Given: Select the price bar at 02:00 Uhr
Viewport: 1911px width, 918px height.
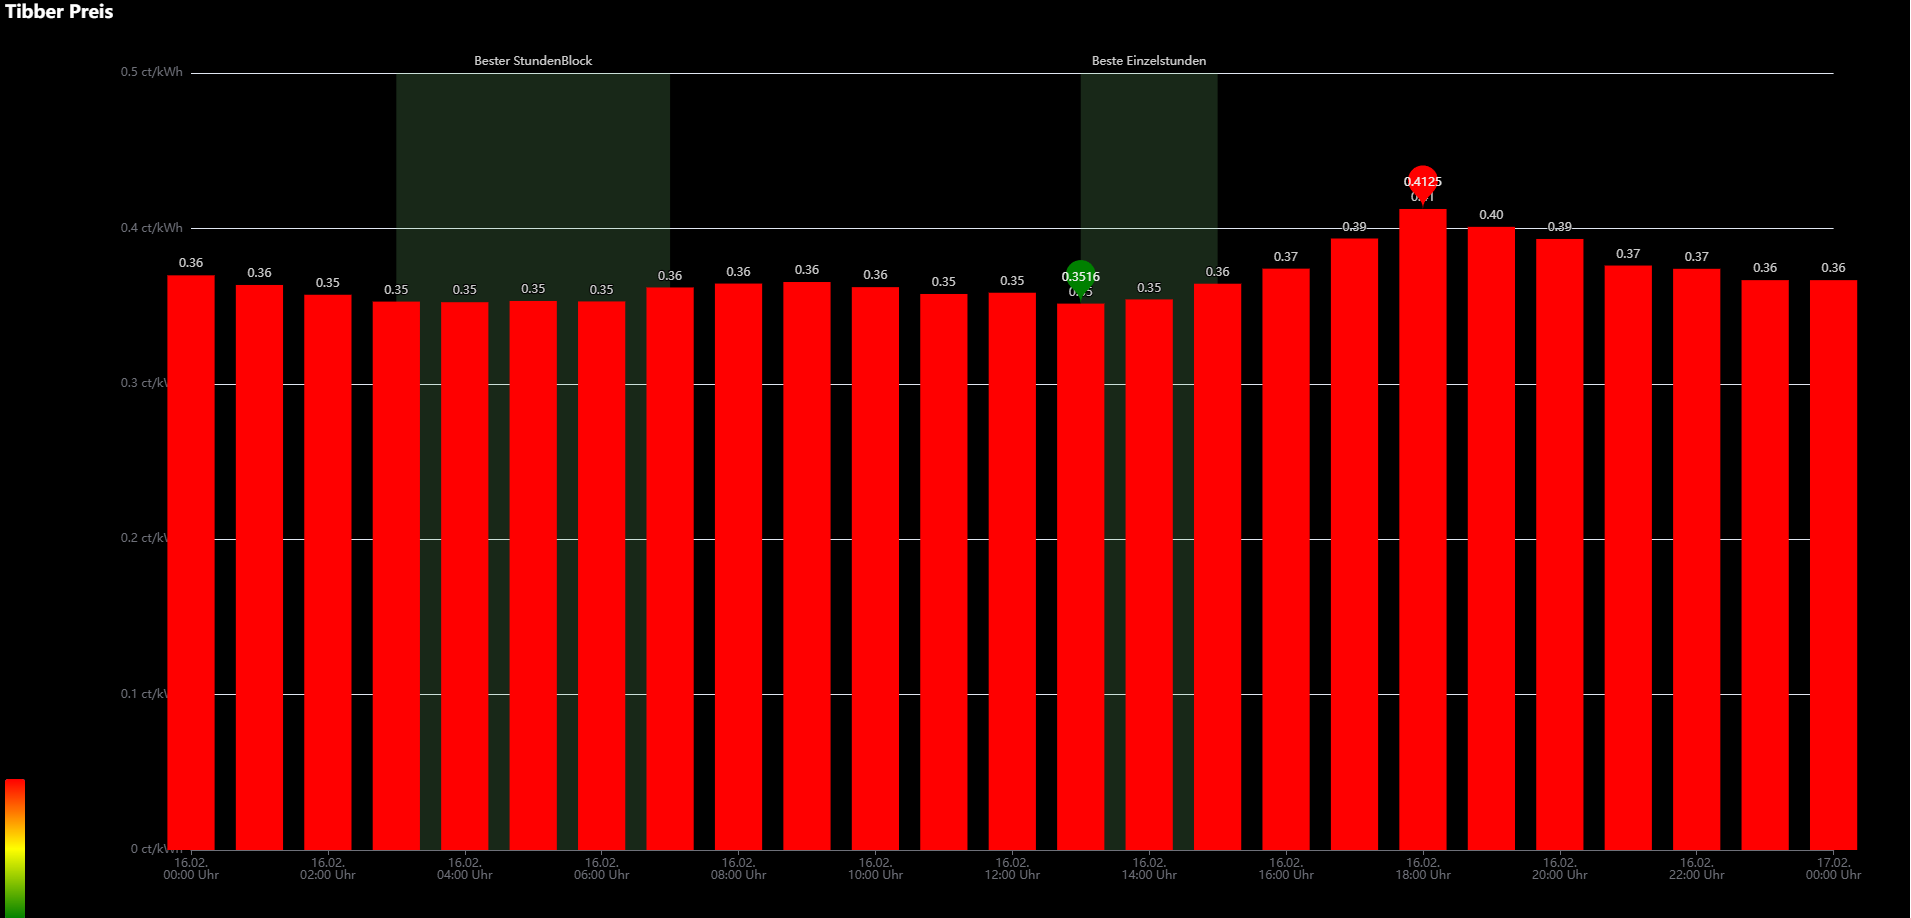Looking at the screenshot, I should tap(328, 572).
